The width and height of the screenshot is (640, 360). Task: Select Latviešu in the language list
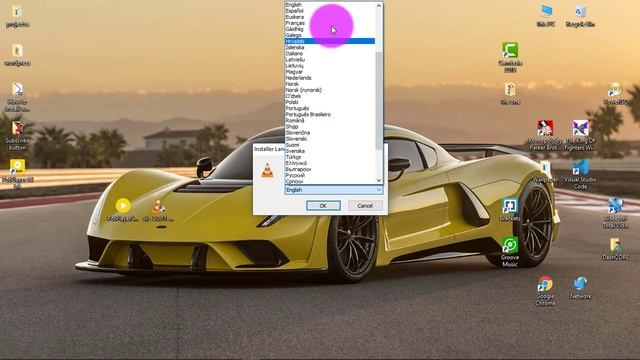pos(330,60)
